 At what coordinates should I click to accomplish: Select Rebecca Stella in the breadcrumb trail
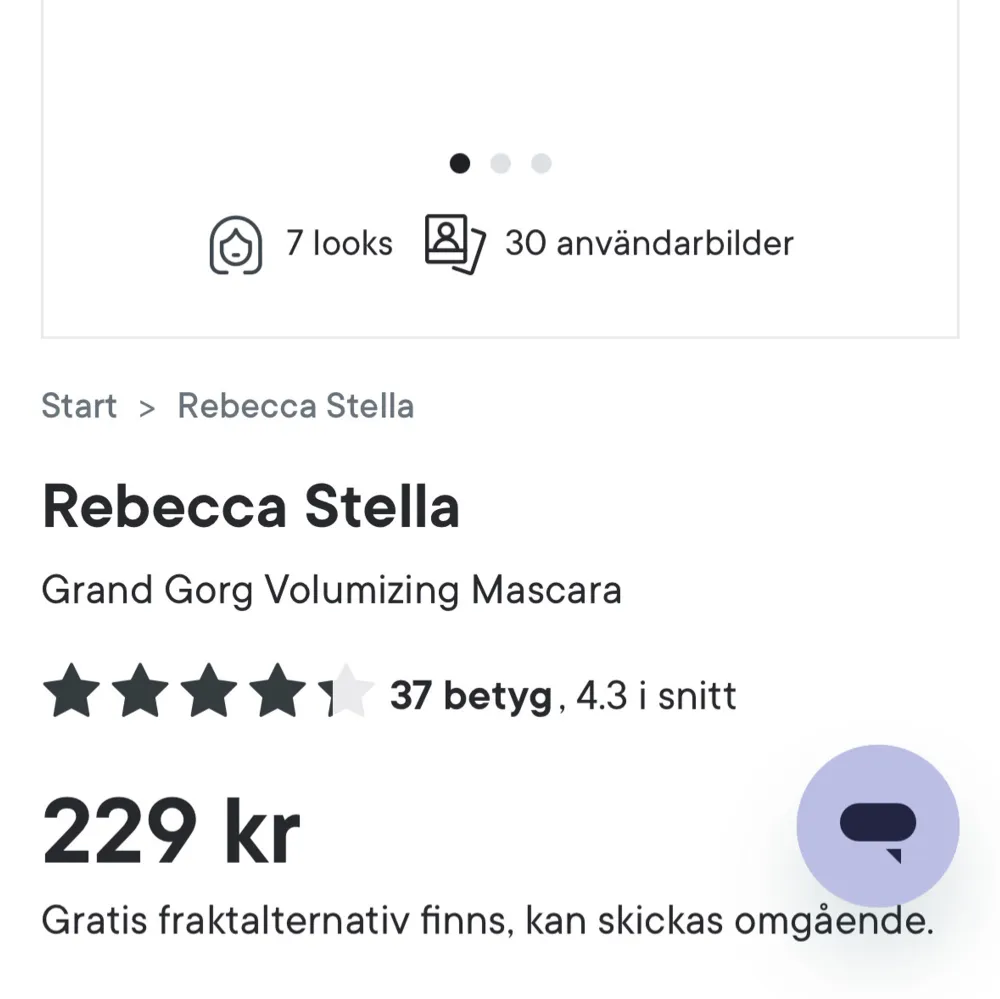click(295, 406)
